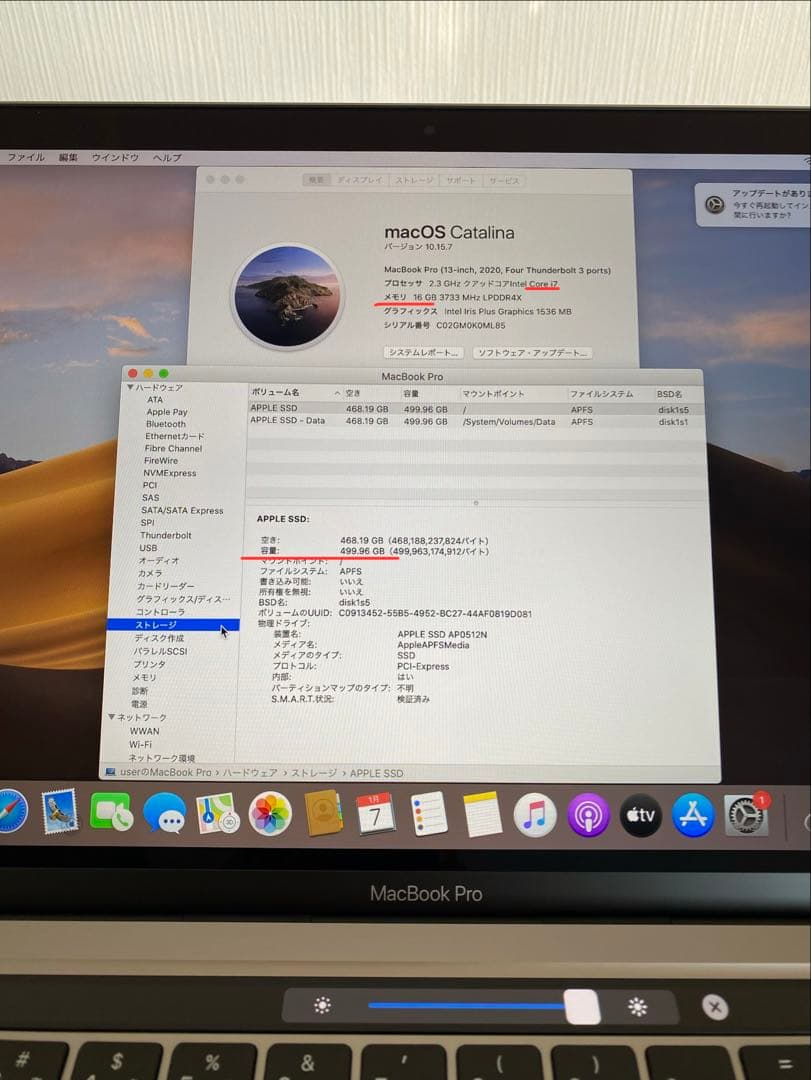Open the Calendar app showing date 7
811x1080 pixels.
[x=377, y=815]
